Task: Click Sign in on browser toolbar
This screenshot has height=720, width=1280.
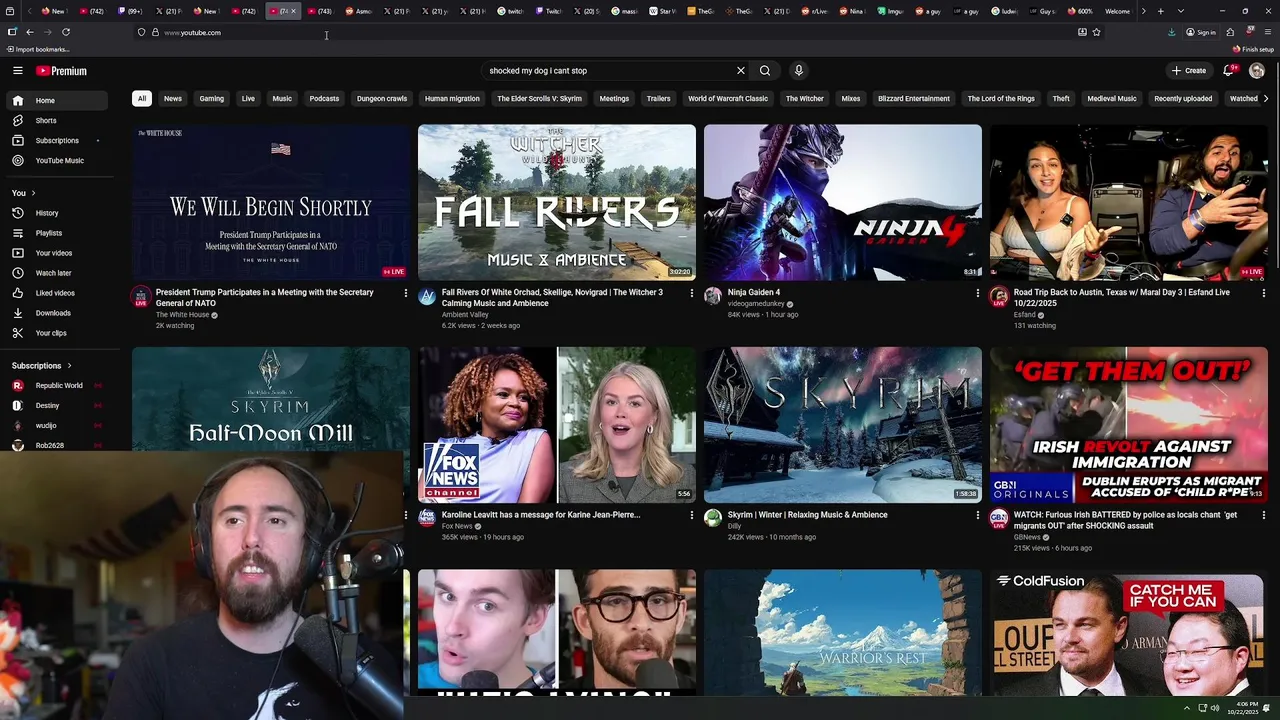Action: click(1201, 32)
